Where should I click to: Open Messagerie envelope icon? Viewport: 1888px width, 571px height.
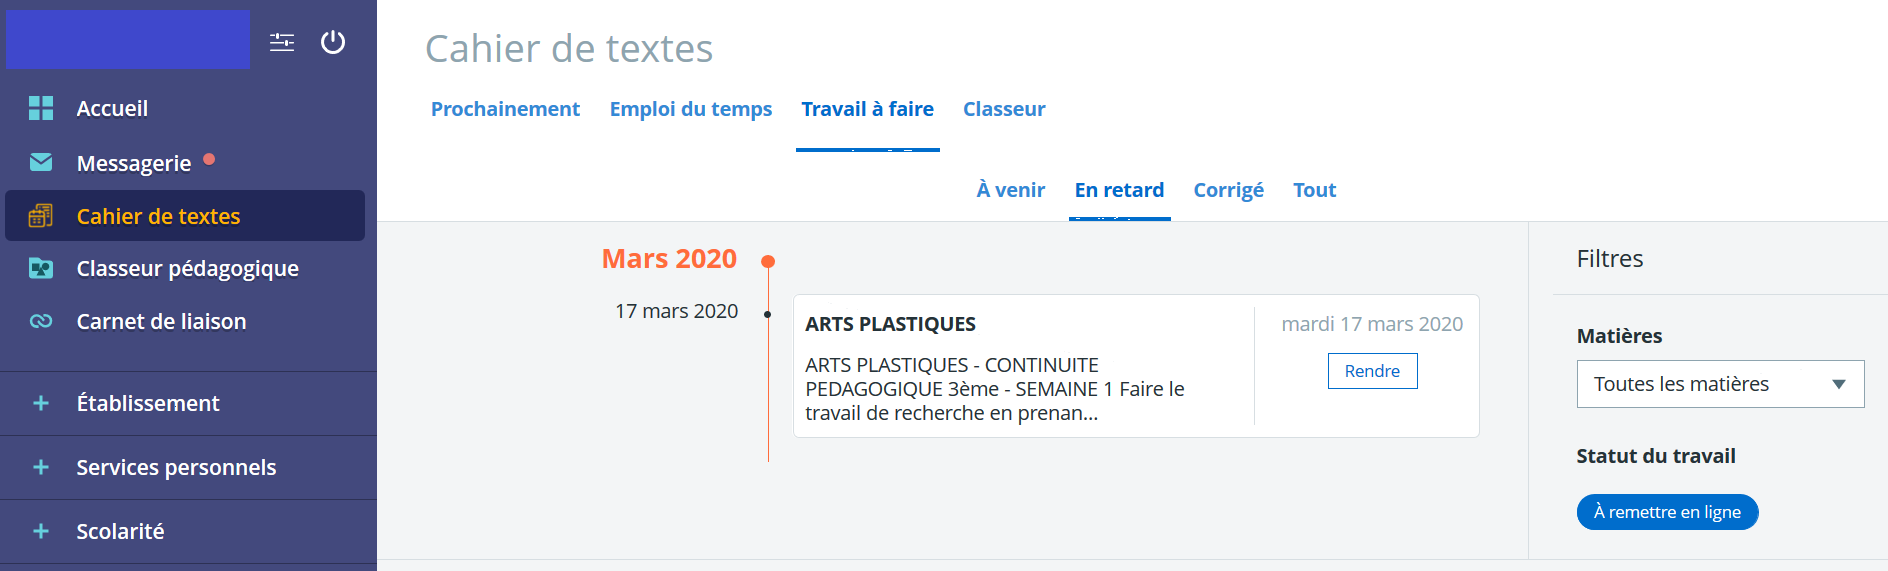pyautogui.click(x=41, y=162)
